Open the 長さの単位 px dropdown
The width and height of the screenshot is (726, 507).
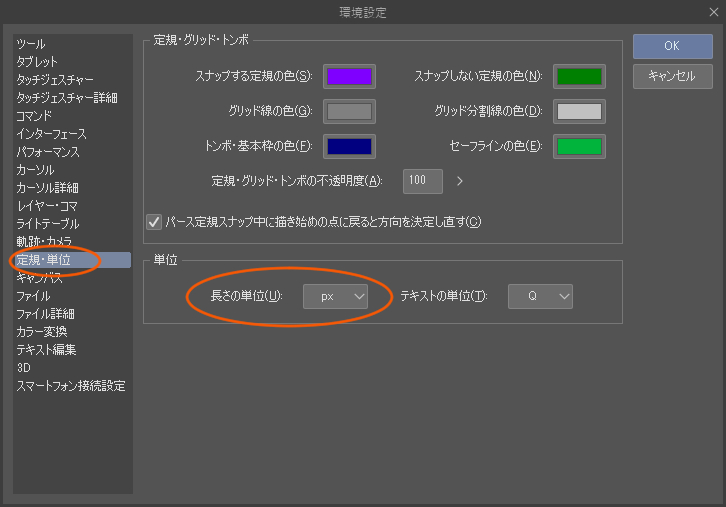coord(336,296)
